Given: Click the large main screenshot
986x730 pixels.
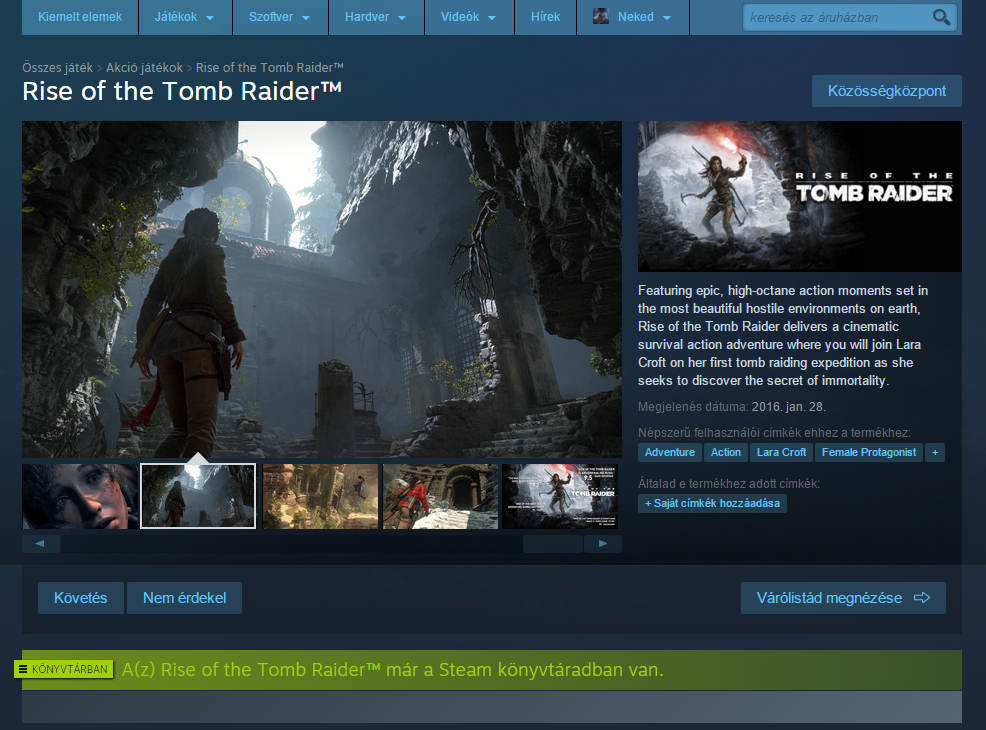Looking at the screenshot, I should 322,289.
